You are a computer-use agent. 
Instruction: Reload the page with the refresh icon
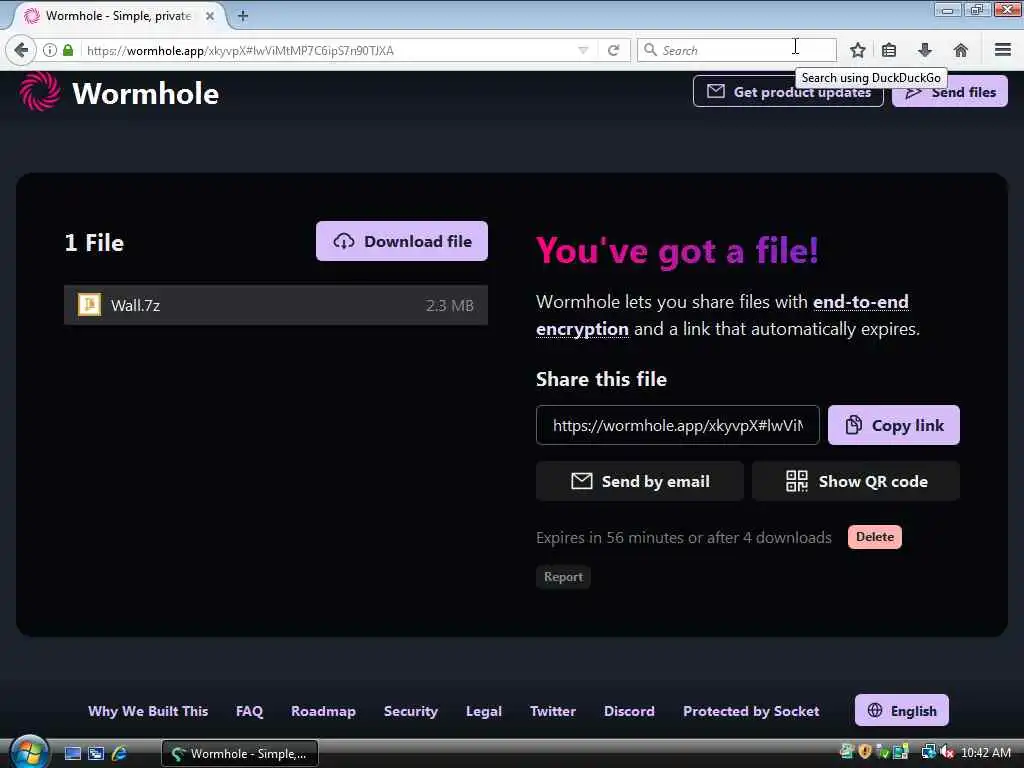(x=613, y=50)
